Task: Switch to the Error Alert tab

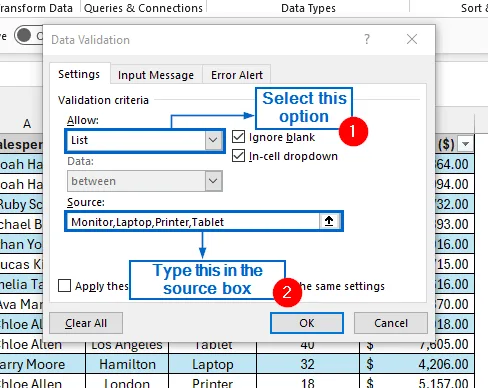Action: coord(237,75)
